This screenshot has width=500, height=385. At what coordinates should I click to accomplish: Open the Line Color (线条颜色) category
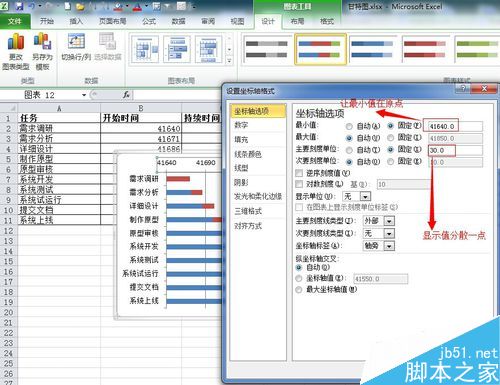point(258,154)
